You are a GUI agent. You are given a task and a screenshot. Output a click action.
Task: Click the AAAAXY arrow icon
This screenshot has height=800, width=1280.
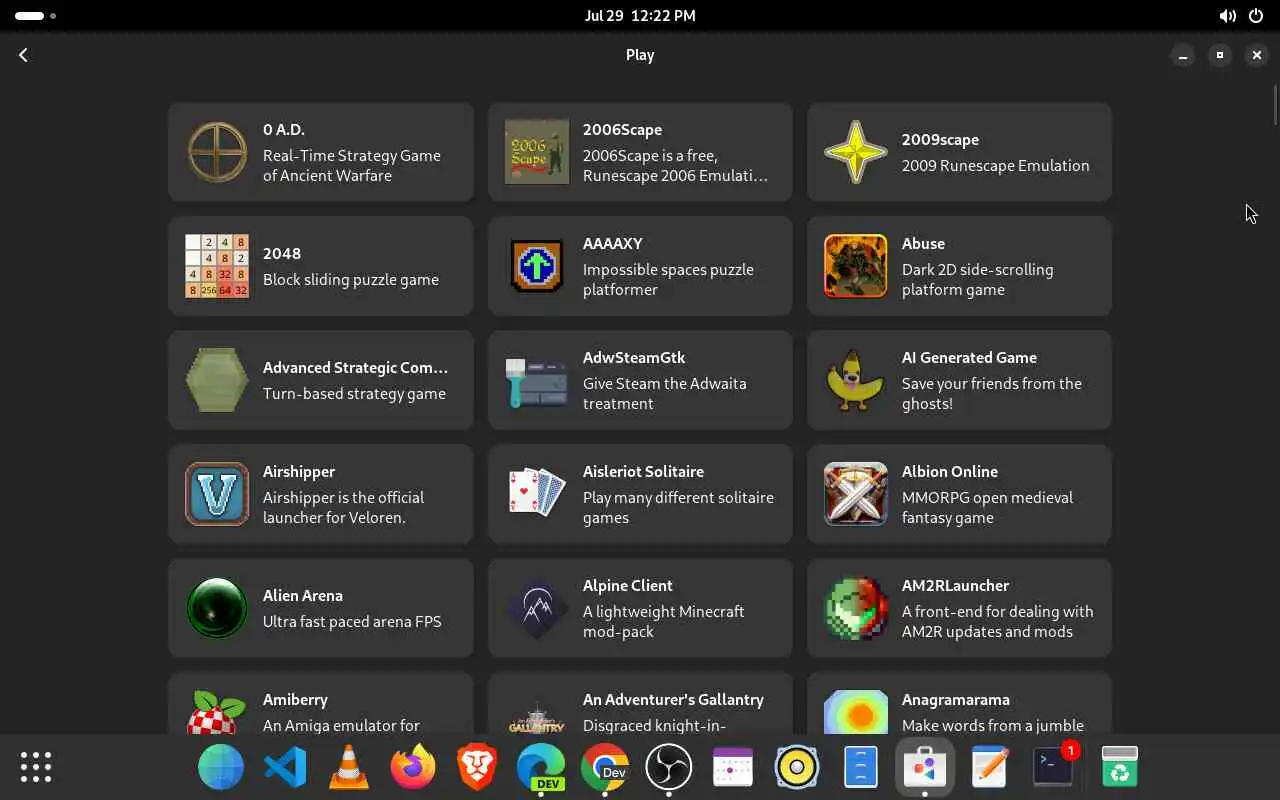tap(537, 266)
